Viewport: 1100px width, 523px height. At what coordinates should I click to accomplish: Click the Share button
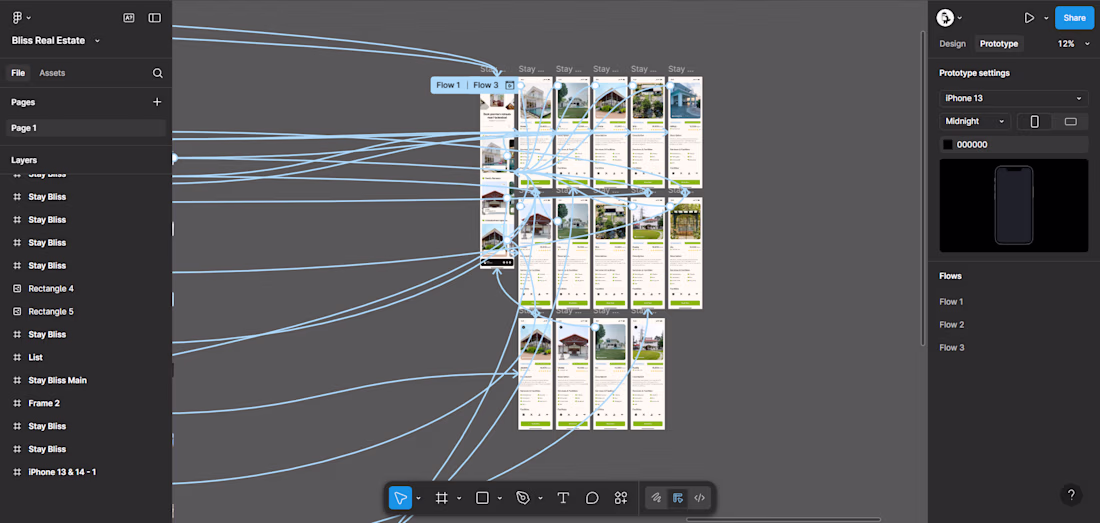coord(1074,18)
